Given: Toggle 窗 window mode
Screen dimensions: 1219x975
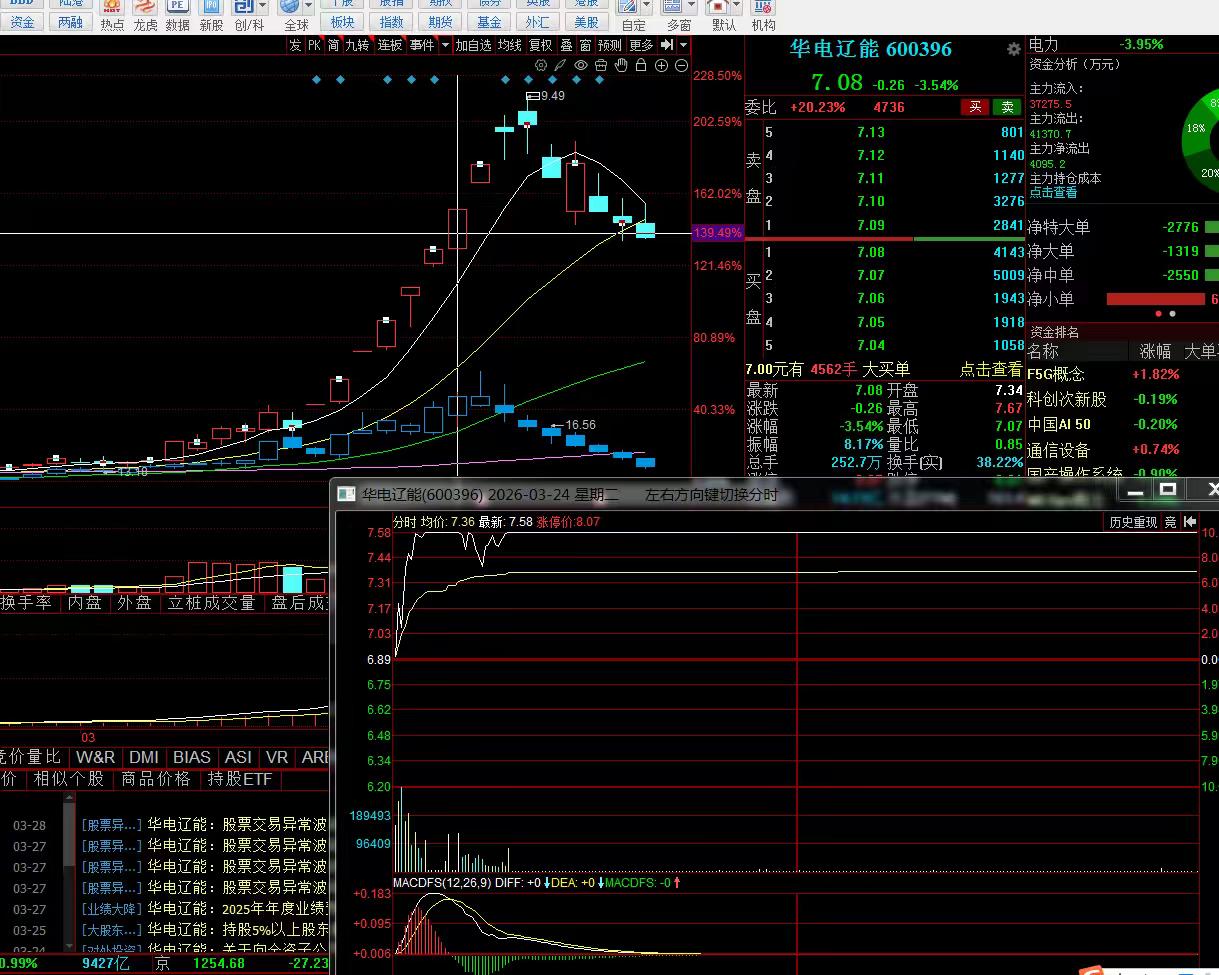Looking at the screenshot, I should 585,45.
